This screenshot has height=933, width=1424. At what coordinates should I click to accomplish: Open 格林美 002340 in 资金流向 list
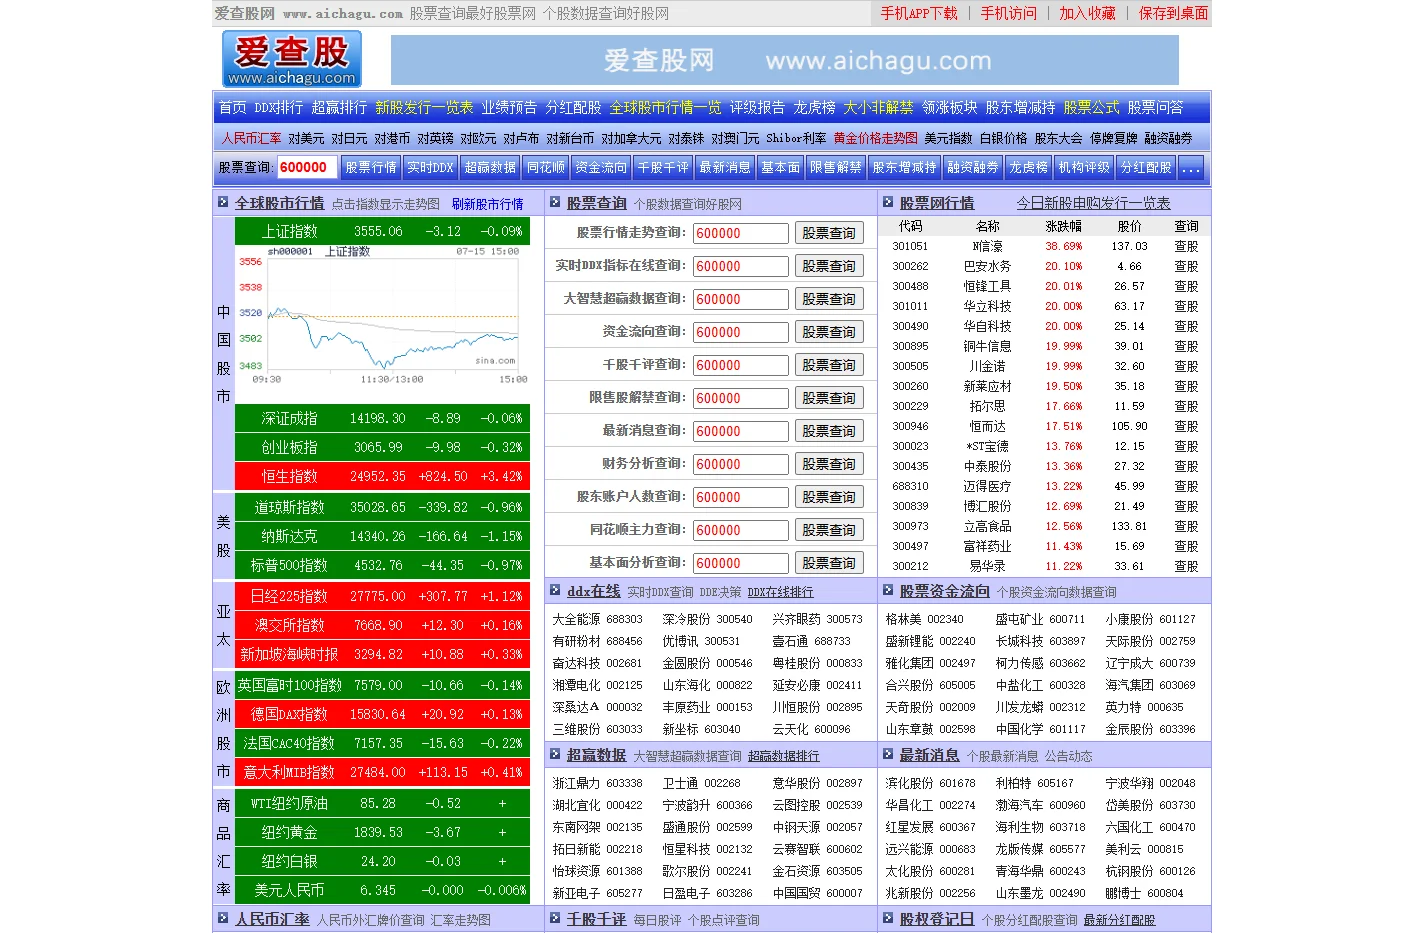point(925,619)
